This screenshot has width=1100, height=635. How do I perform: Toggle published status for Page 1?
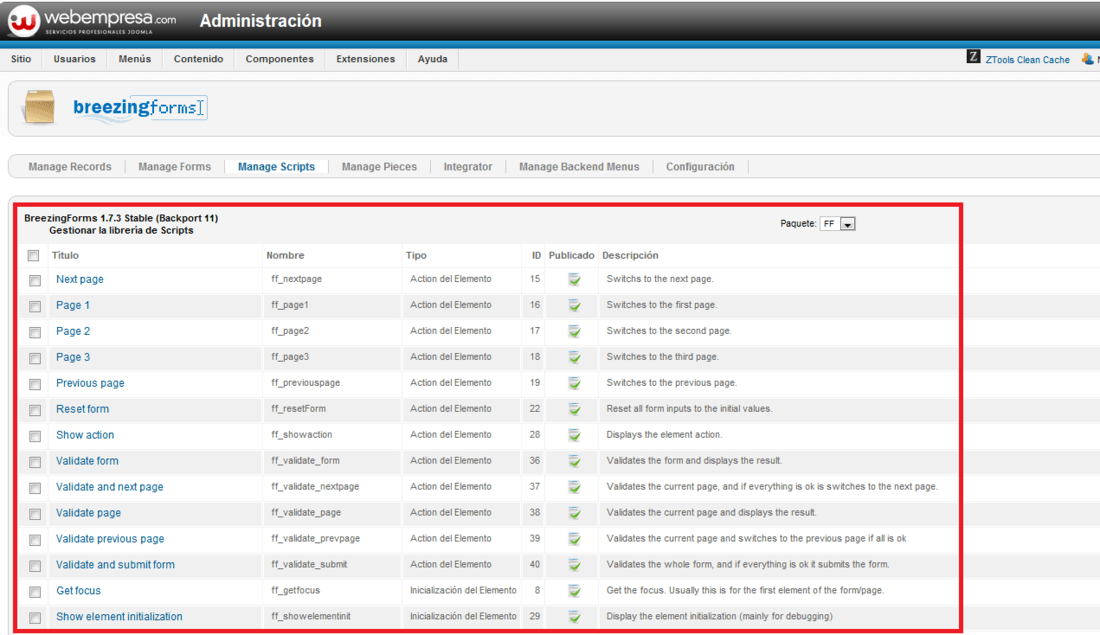click(575, 305)
